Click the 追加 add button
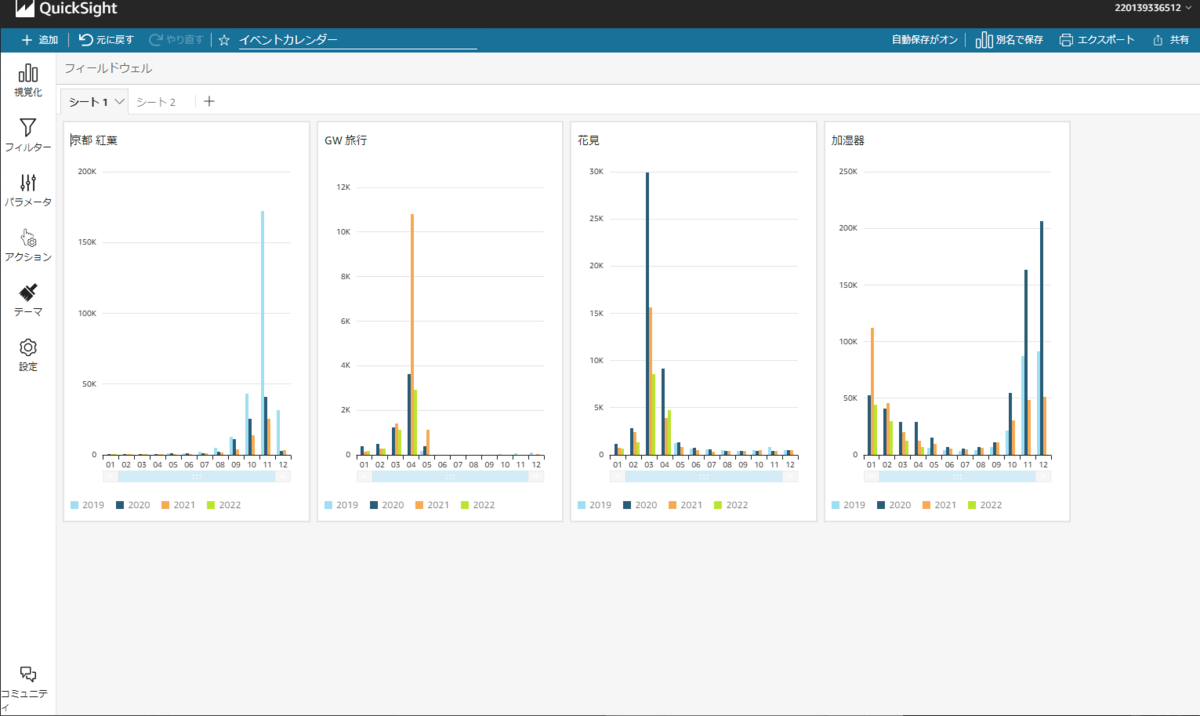Viewport: 1200px width, 716px height. 39,40
